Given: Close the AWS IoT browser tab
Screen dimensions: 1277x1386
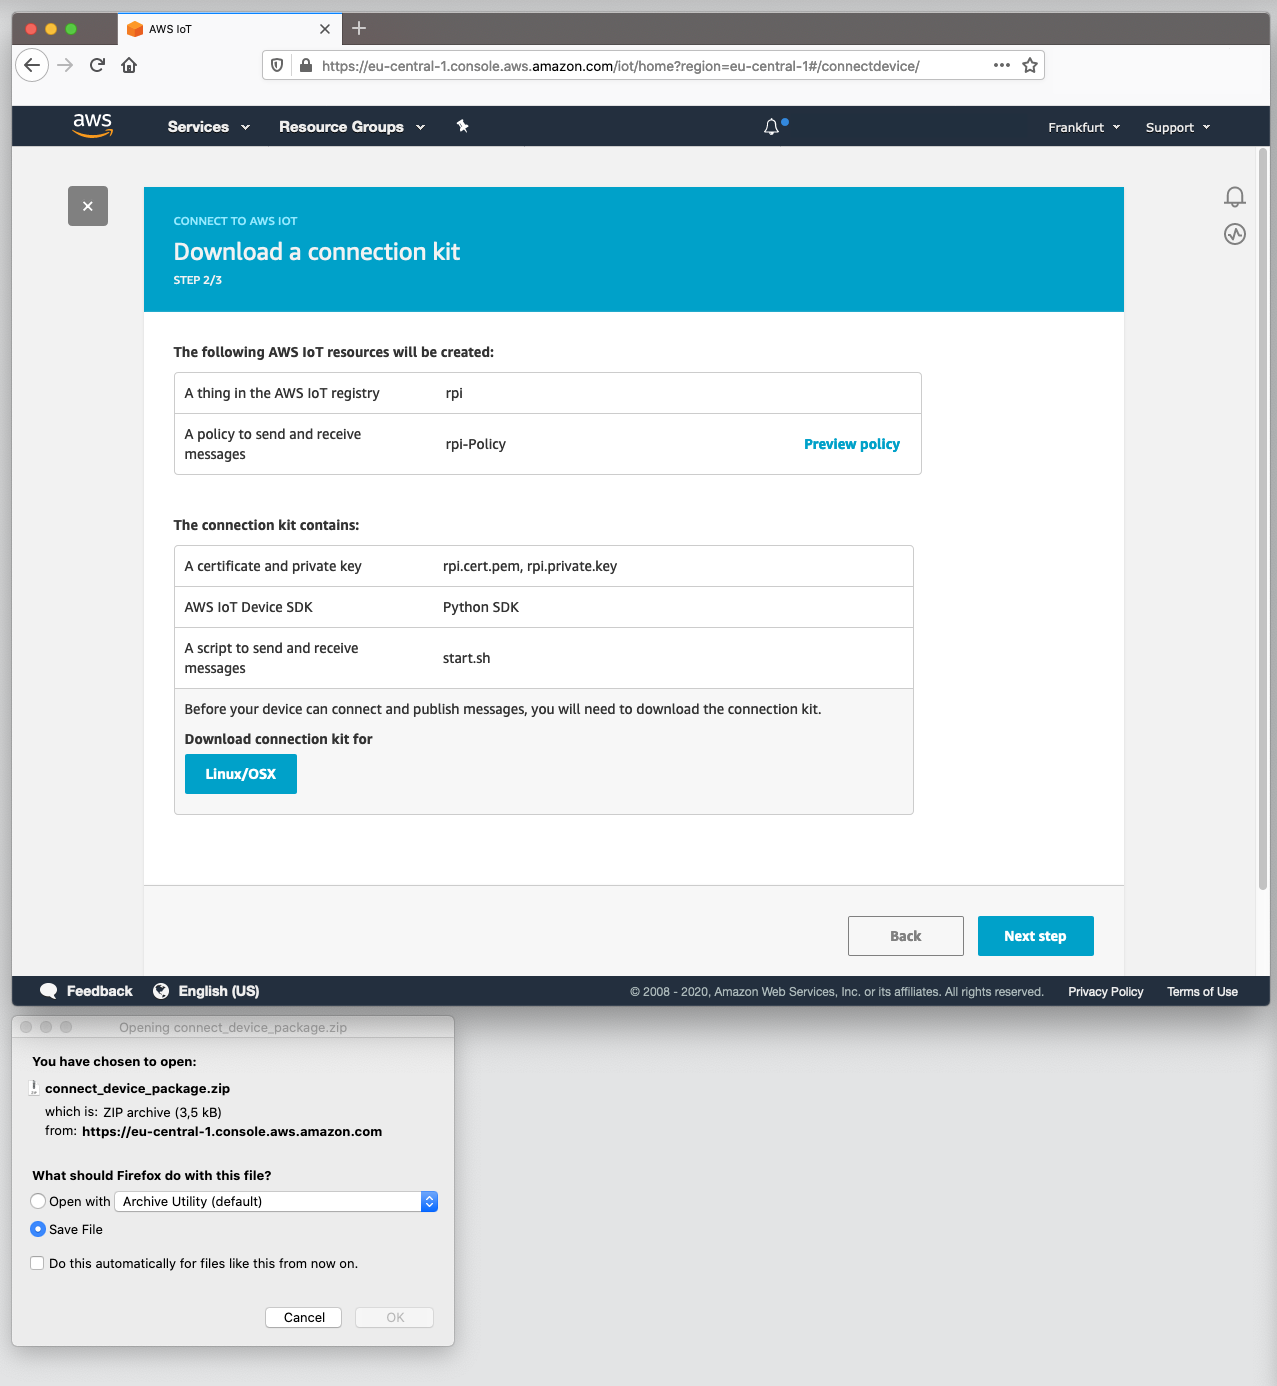Looking at the screenshot, I should [x=325, y=29].
